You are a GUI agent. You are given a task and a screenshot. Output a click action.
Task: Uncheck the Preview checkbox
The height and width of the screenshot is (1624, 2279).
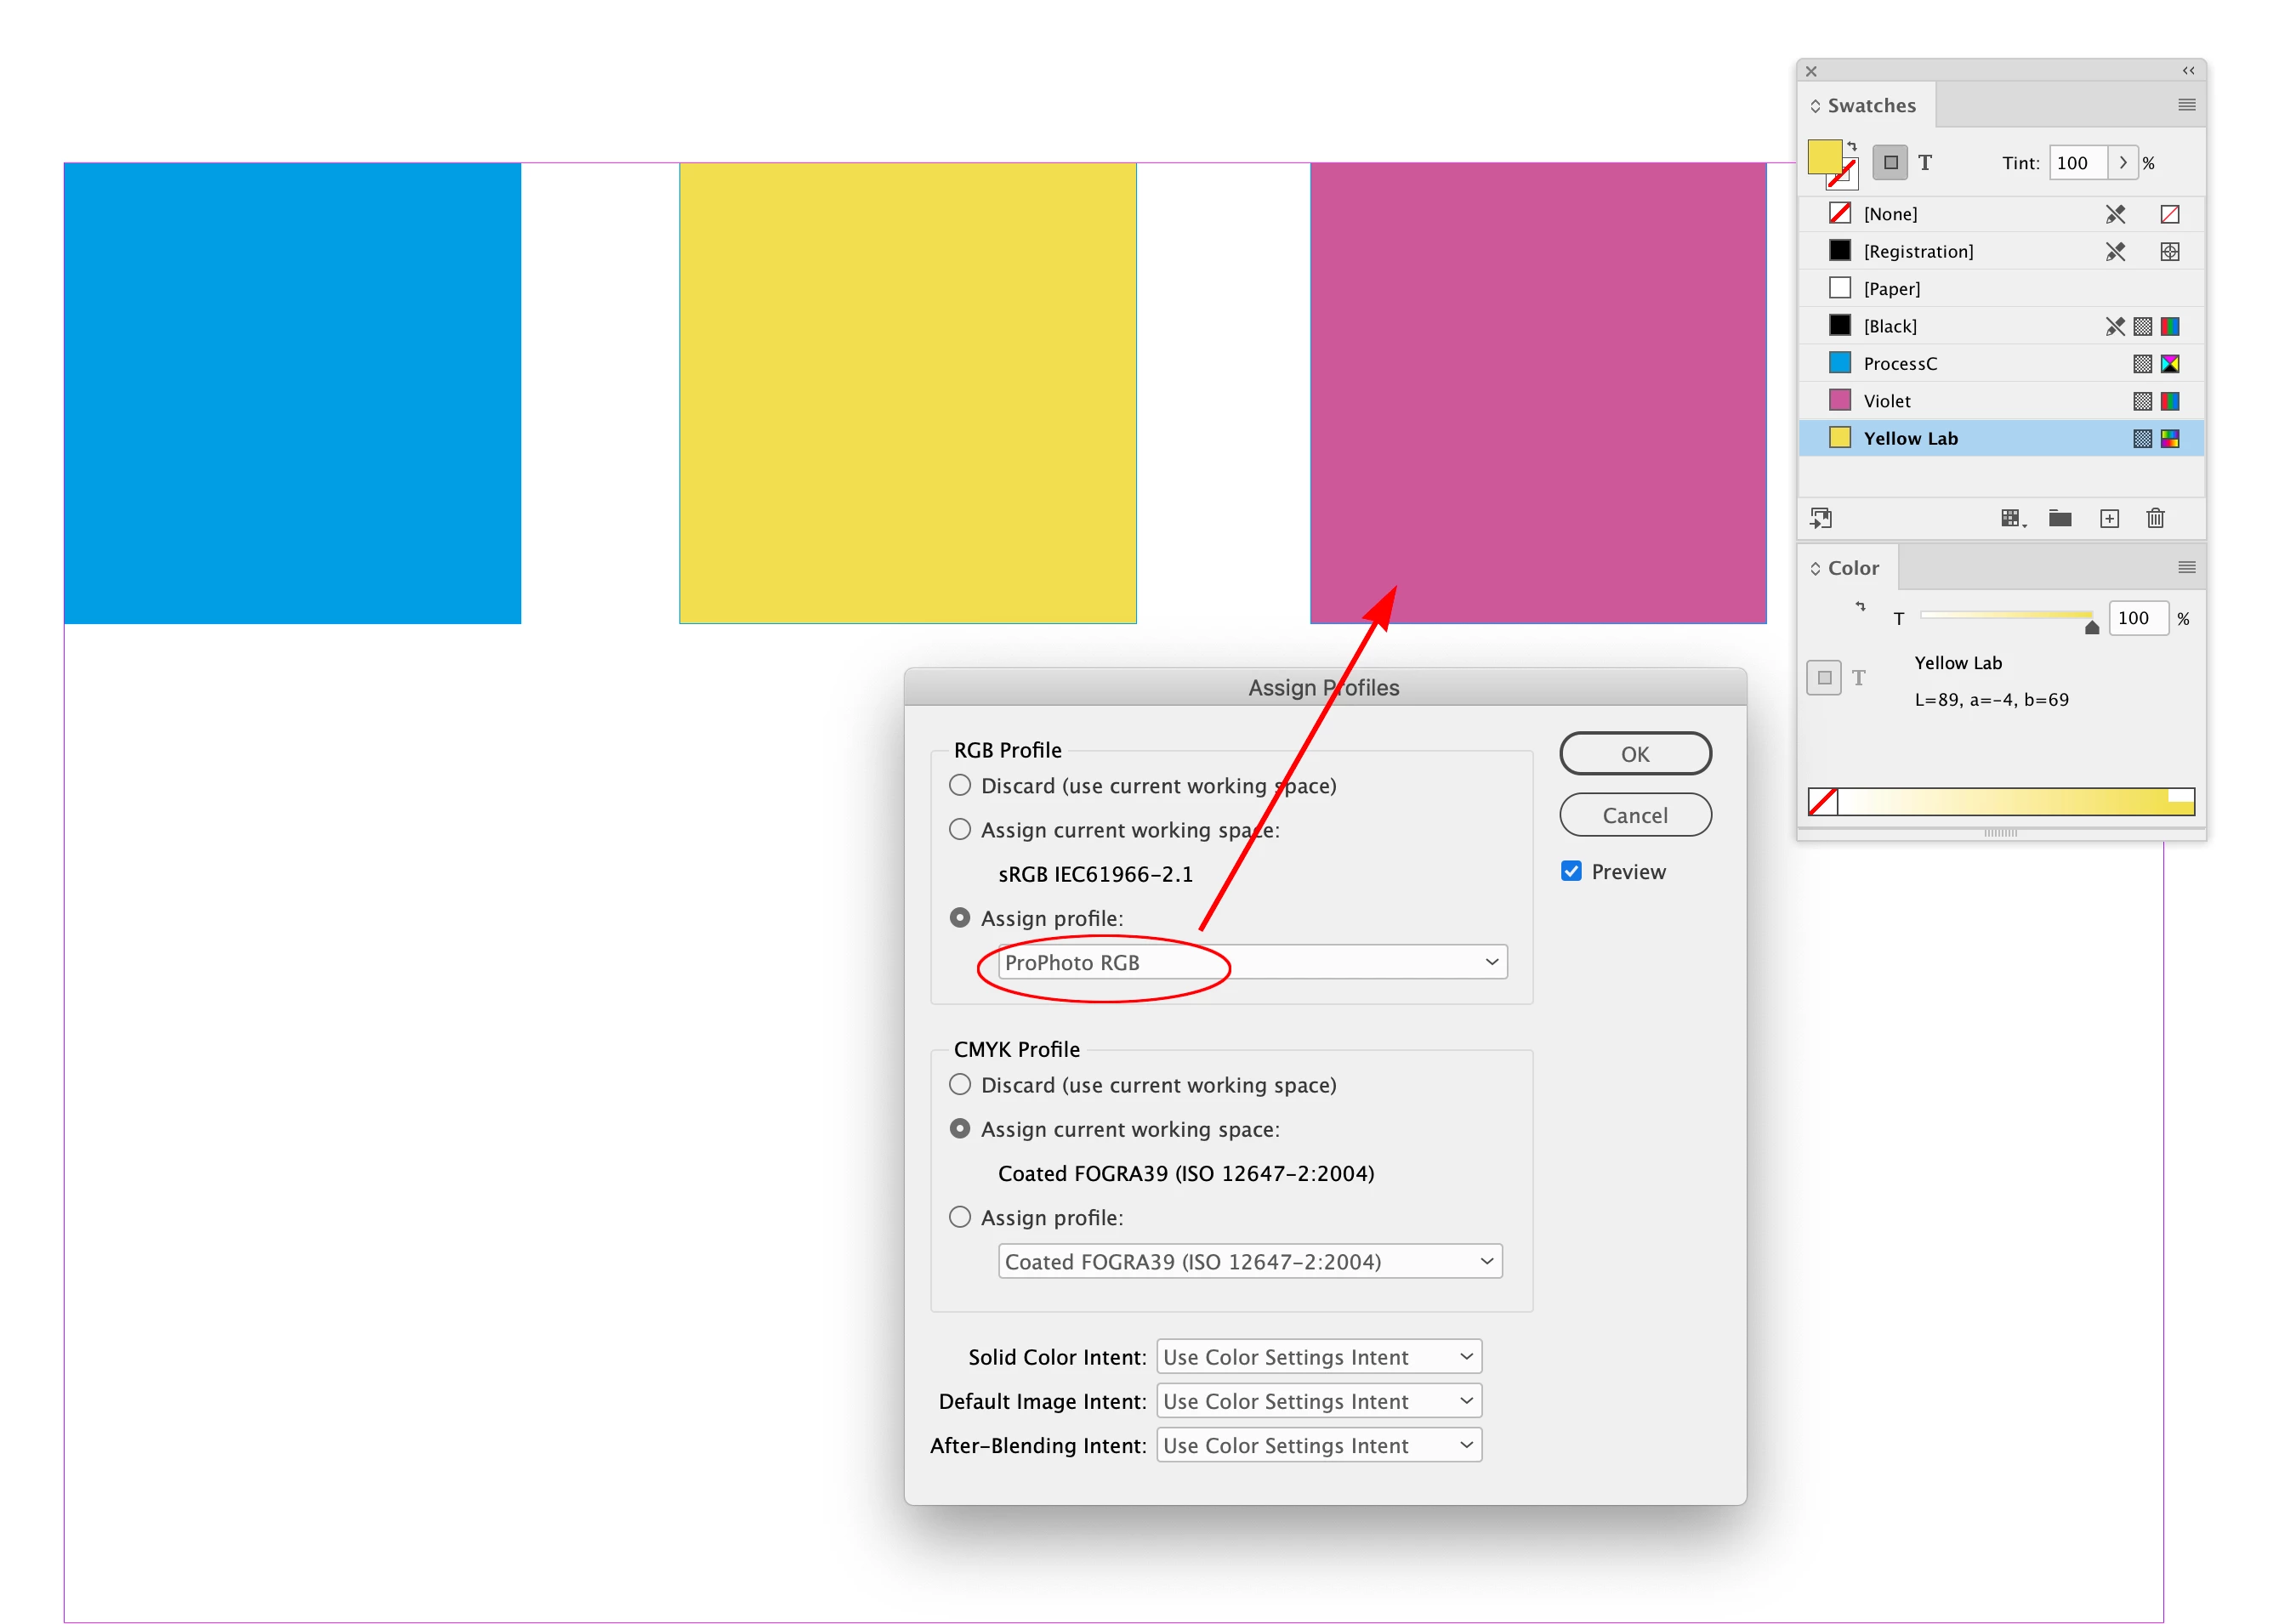[1571, 871]
